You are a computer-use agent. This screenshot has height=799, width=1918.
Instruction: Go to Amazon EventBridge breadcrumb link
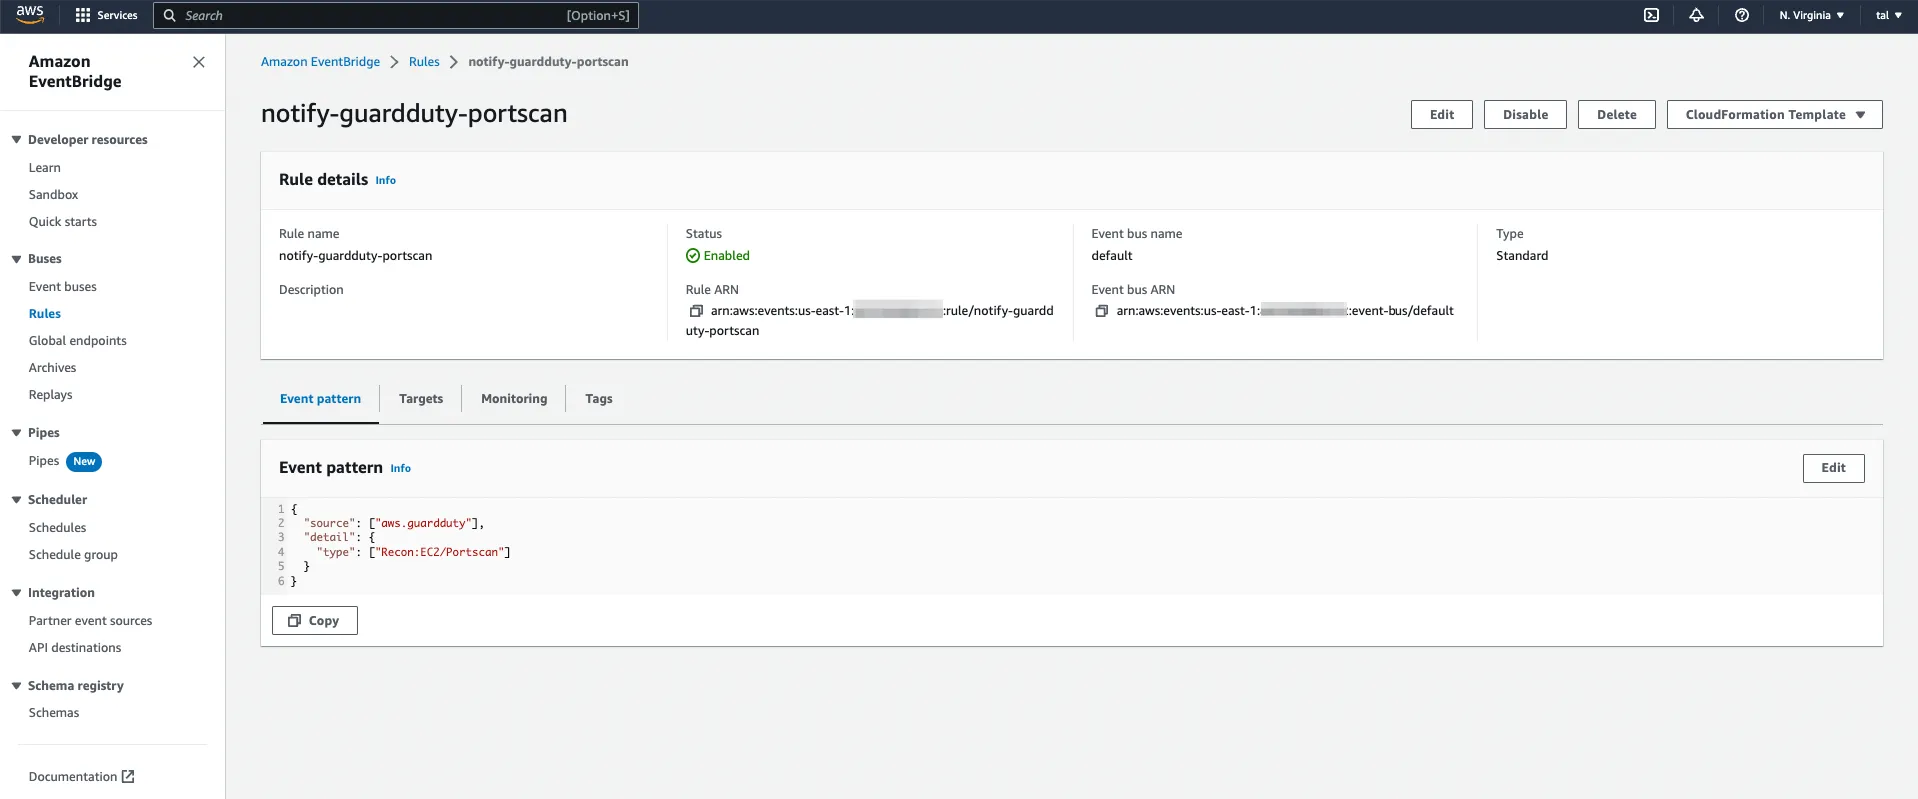pyautogui.click(x=320, y=62)
